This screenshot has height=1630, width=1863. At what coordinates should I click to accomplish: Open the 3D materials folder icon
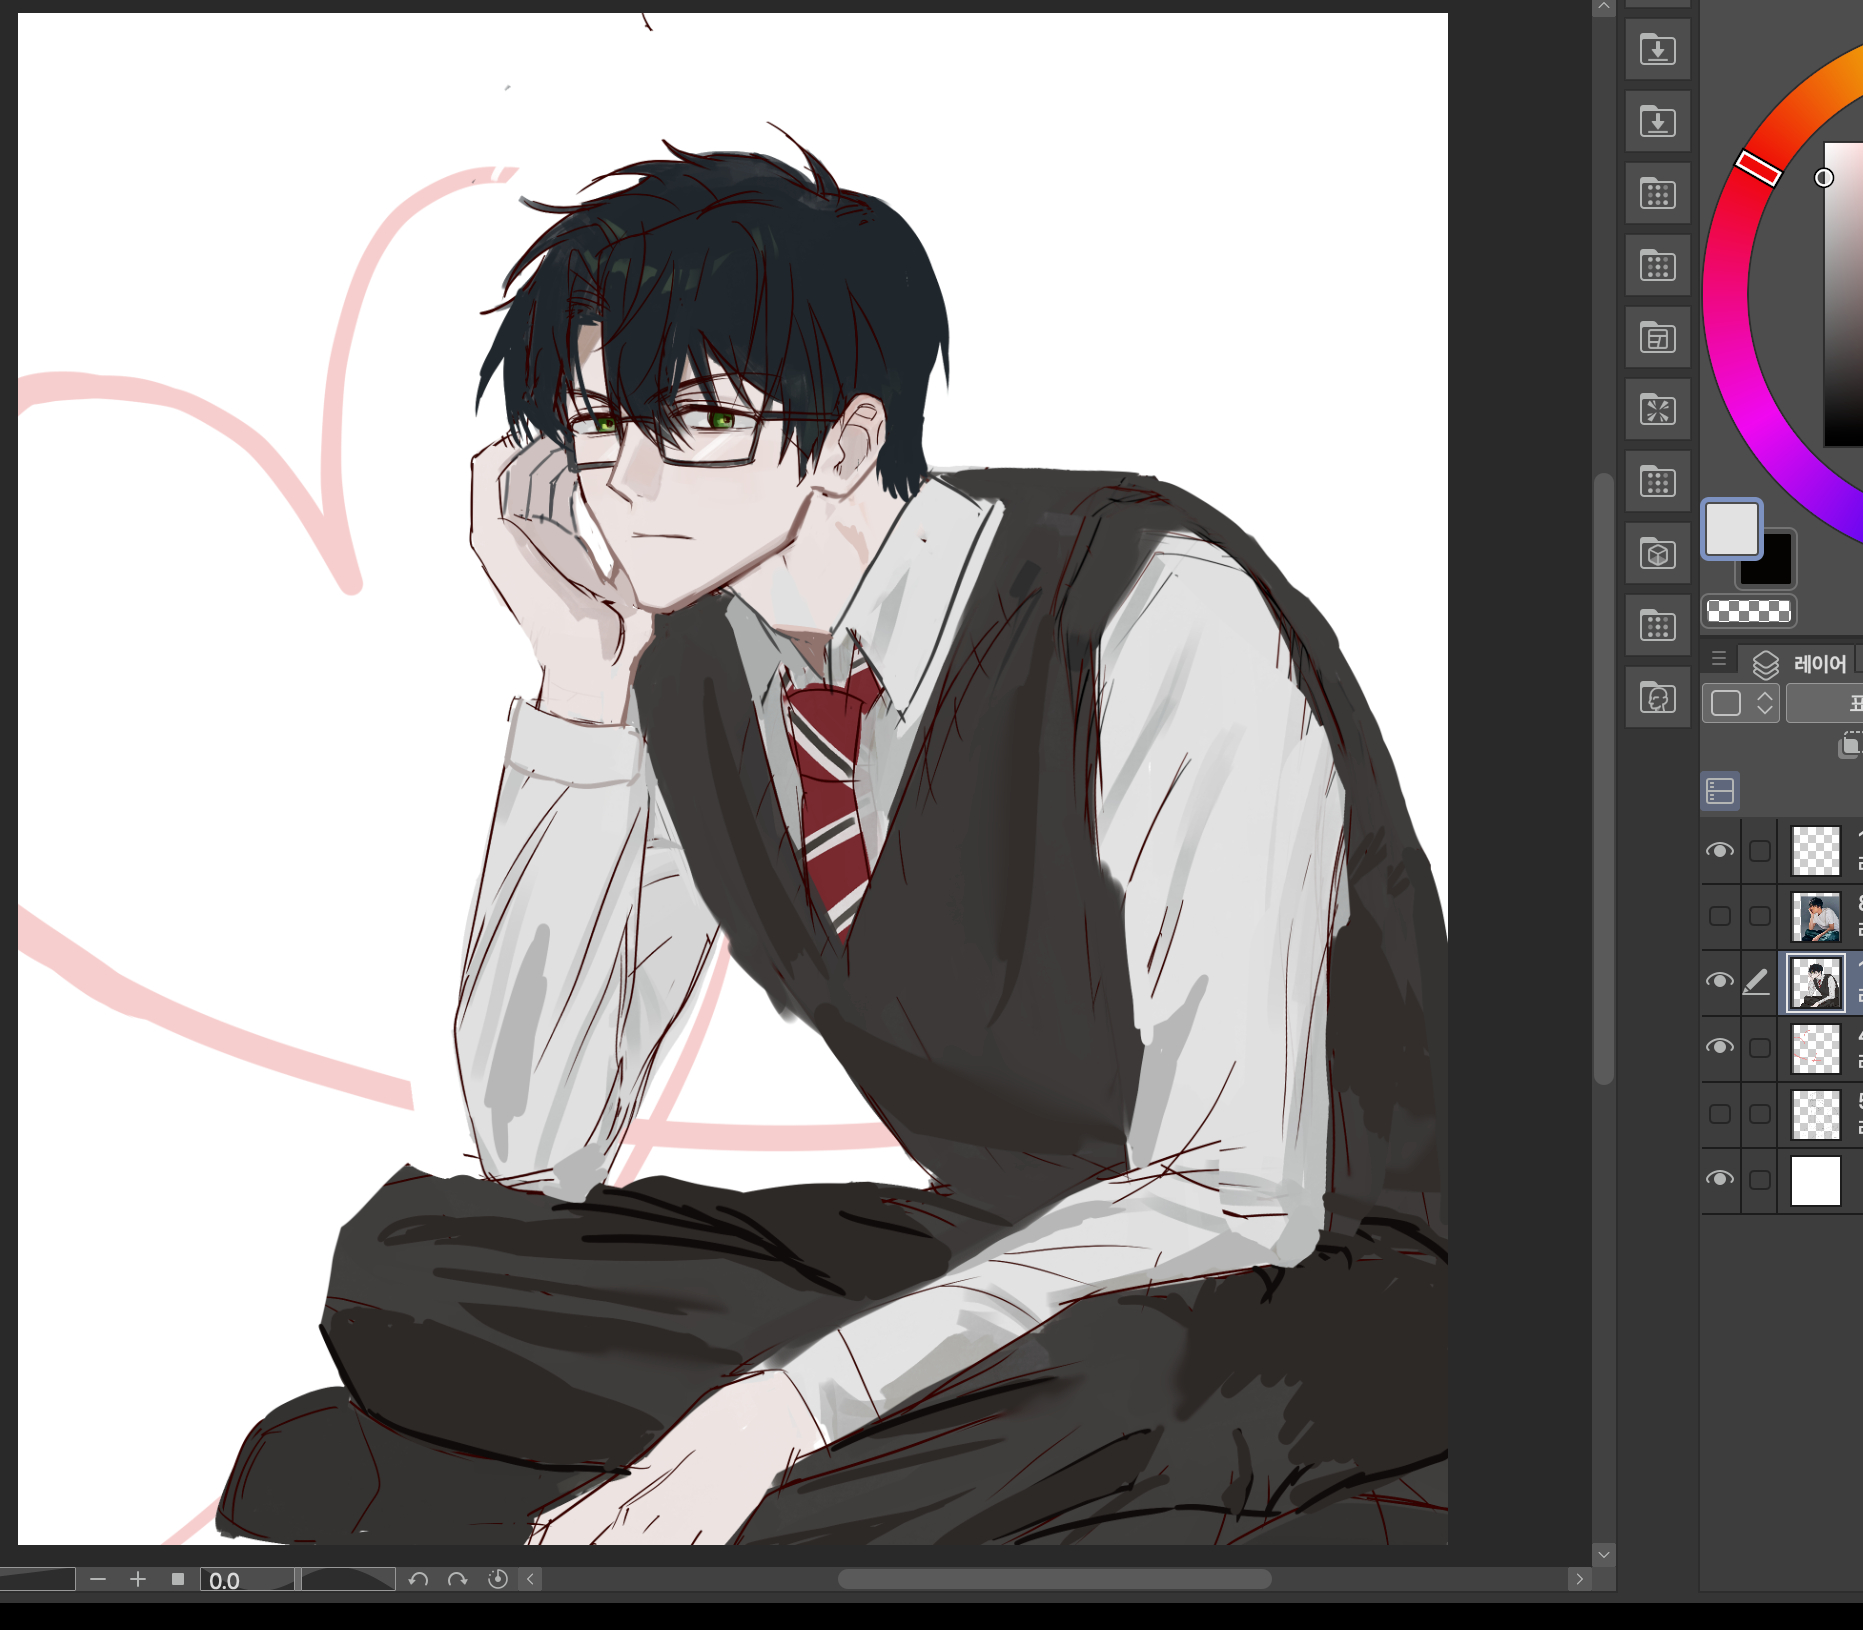(1657, 554)
